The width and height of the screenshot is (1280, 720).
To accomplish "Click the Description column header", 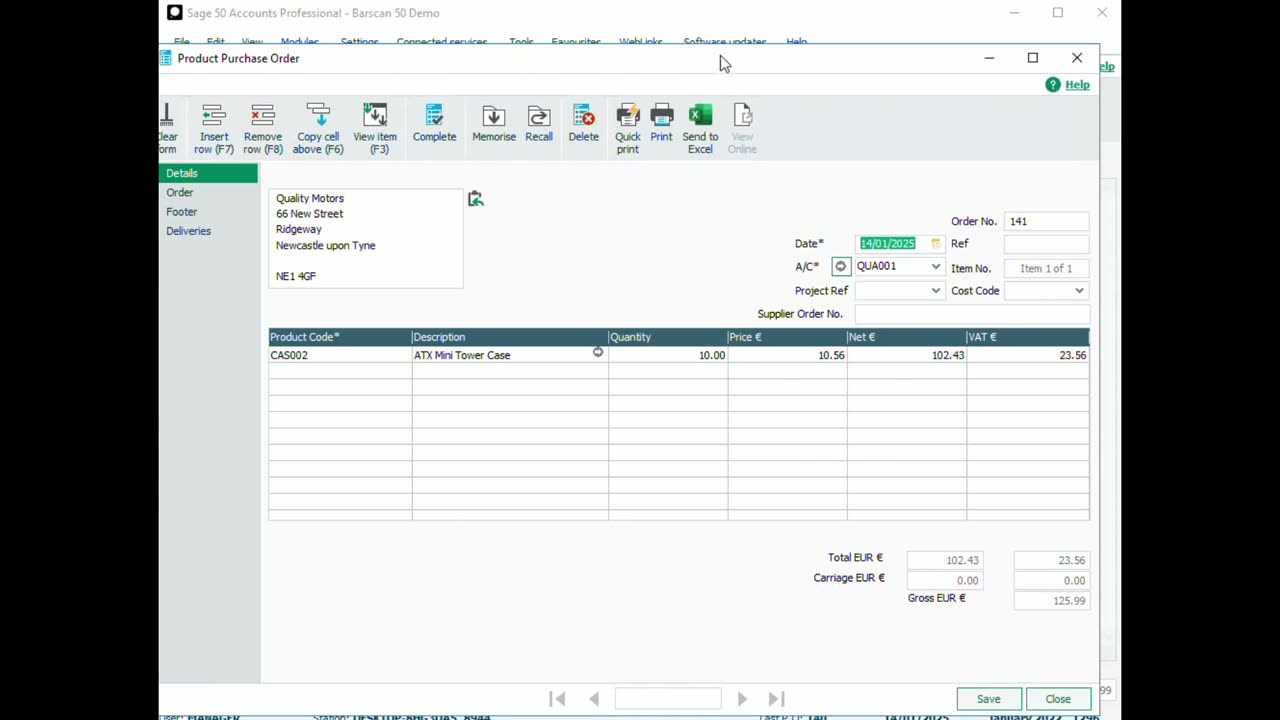I will tap(510, 337).
